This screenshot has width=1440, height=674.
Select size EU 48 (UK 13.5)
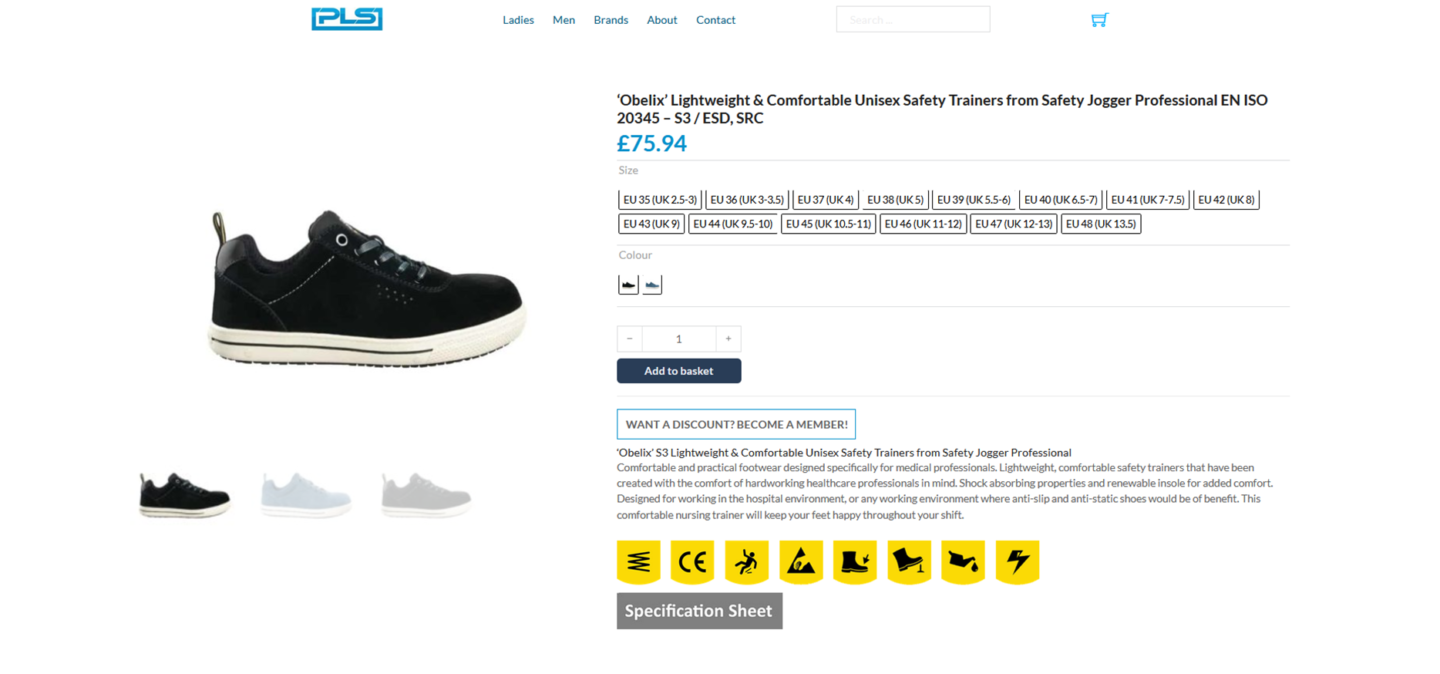click(1100, 223)
